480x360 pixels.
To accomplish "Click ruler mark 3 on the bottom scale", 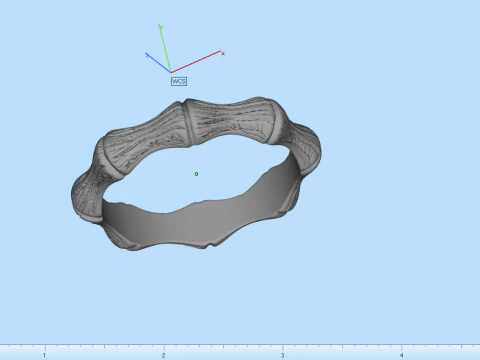I will 282,355.
